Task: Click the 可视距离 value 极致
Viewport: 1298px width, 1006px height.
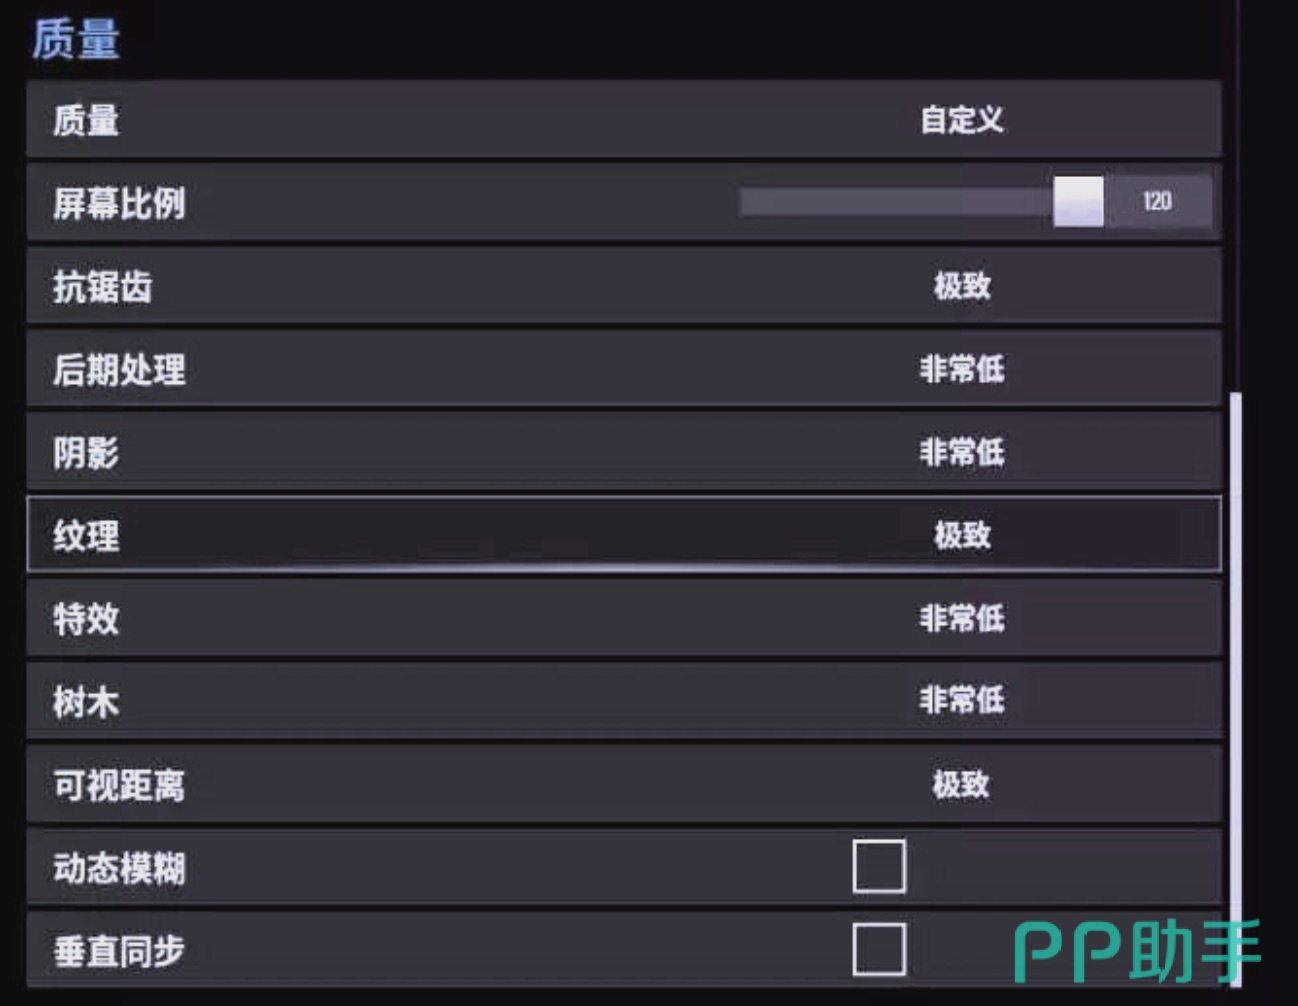Action: [x=961, y=784]
